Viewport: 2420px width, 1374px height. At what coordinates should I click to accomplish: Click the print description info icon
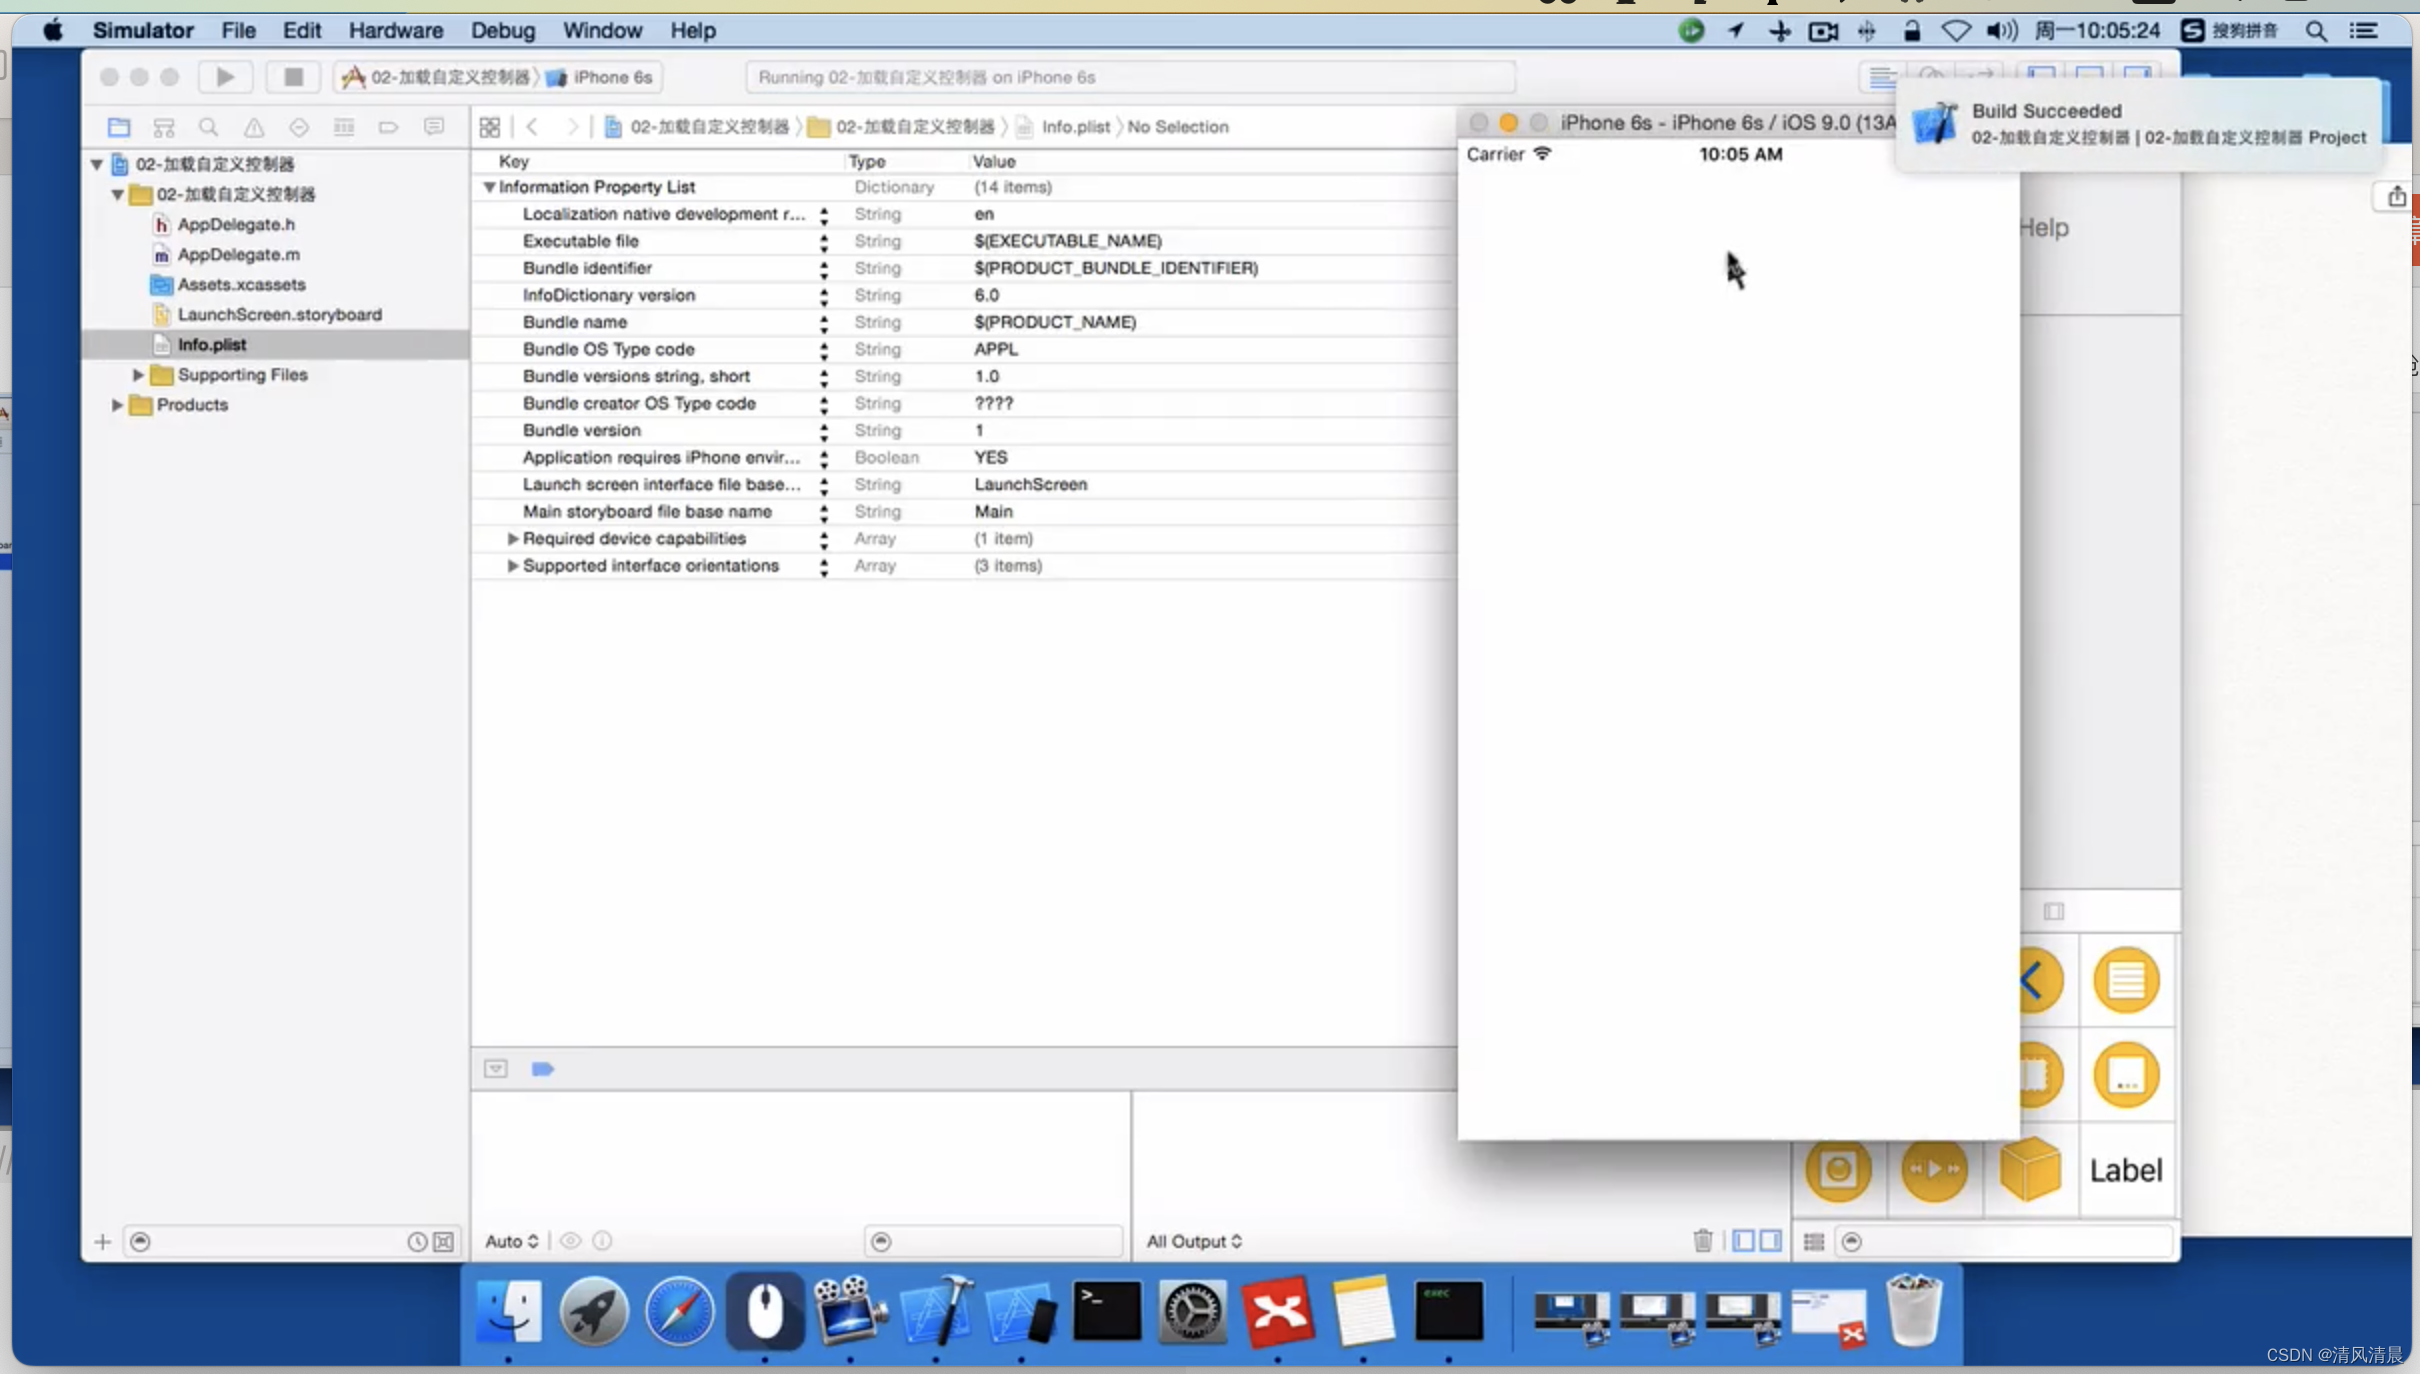pyautogui.click(x=602, y=1241)
